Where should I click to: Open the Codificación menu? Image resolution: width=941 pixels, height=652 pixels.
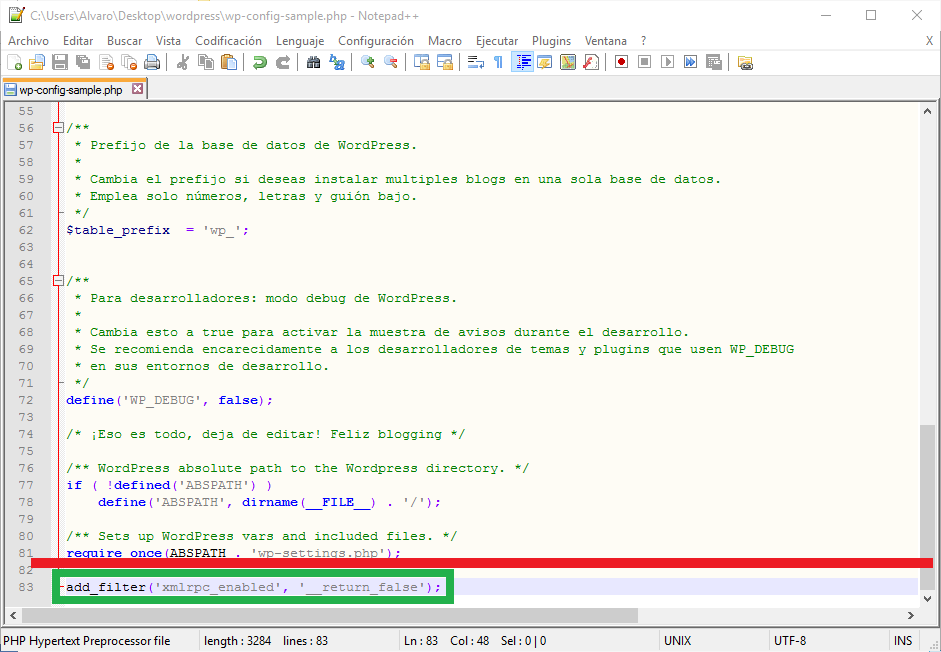pos(228,41)
